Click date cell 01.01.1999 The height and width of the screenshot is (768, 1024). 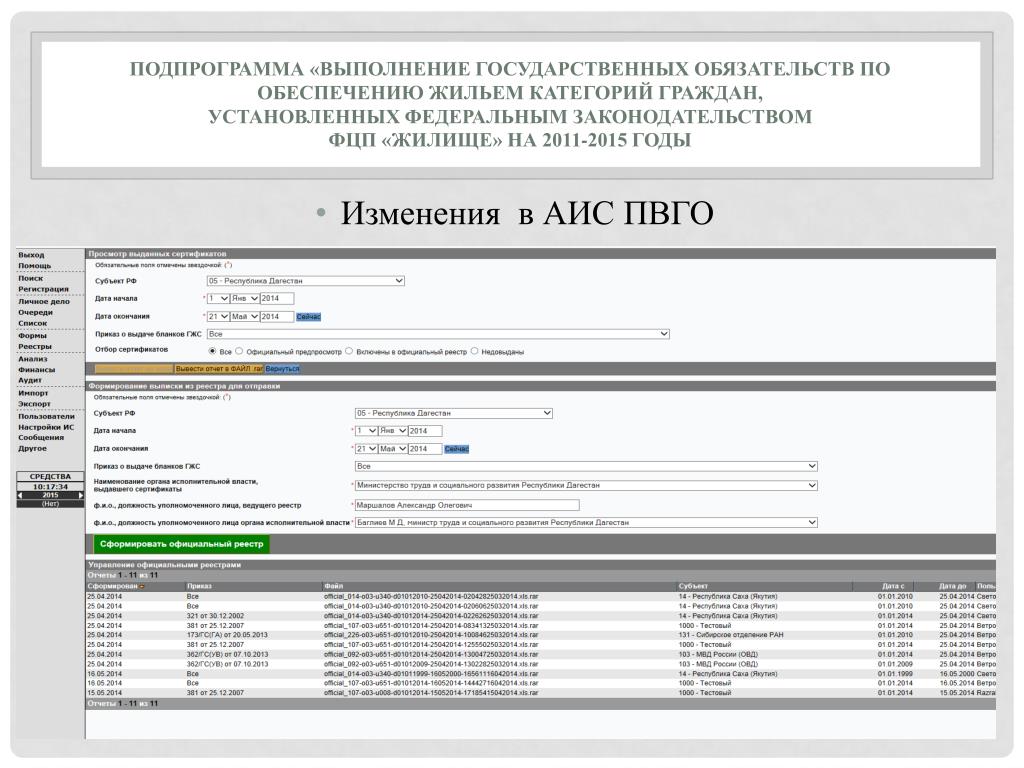895,674
